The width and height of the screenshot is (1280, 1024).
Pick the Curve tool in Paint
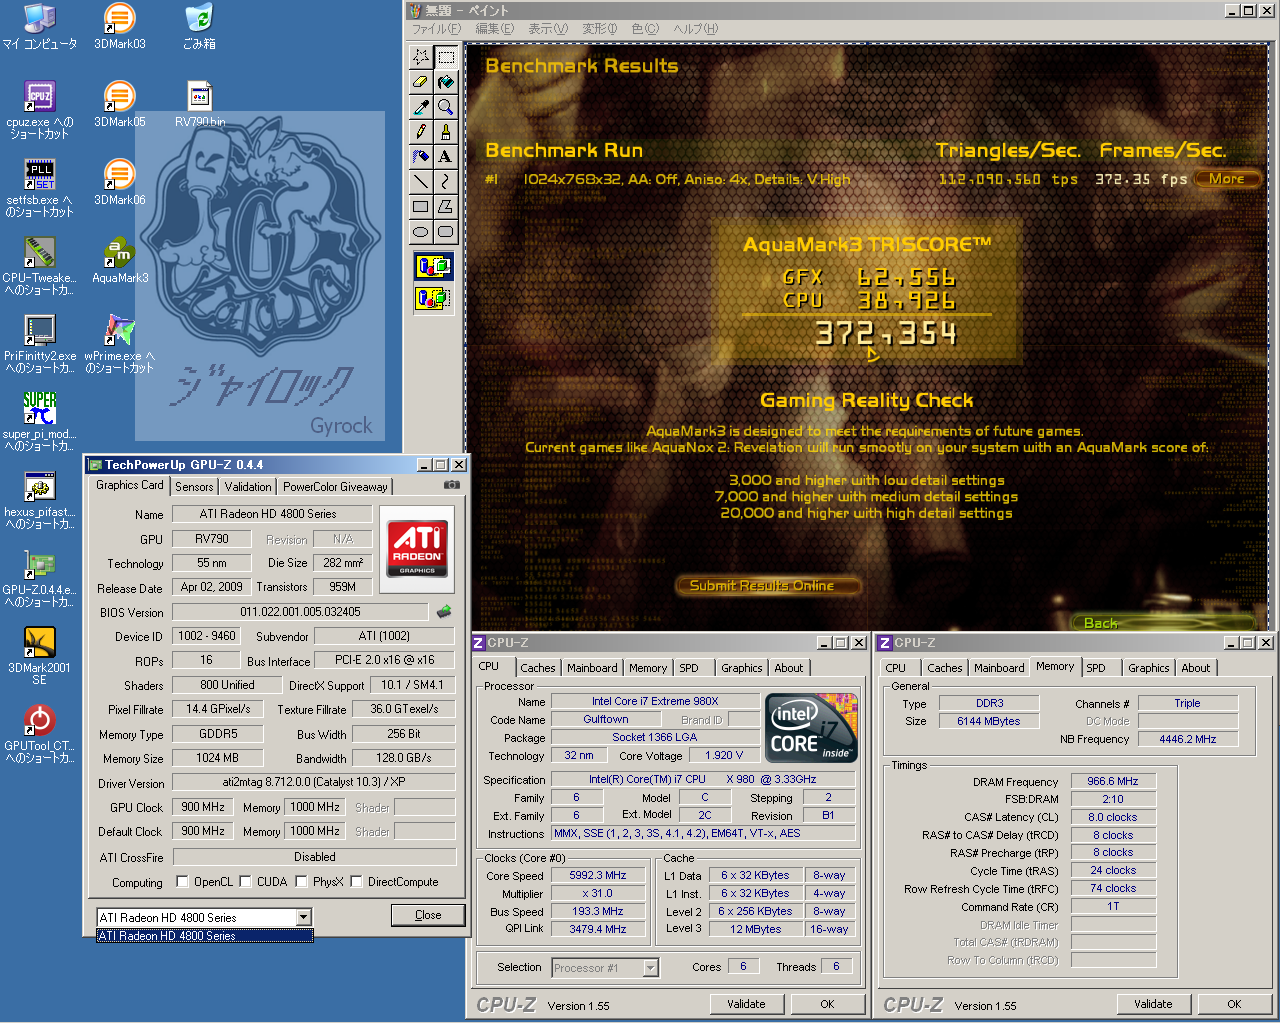(446, 182)
